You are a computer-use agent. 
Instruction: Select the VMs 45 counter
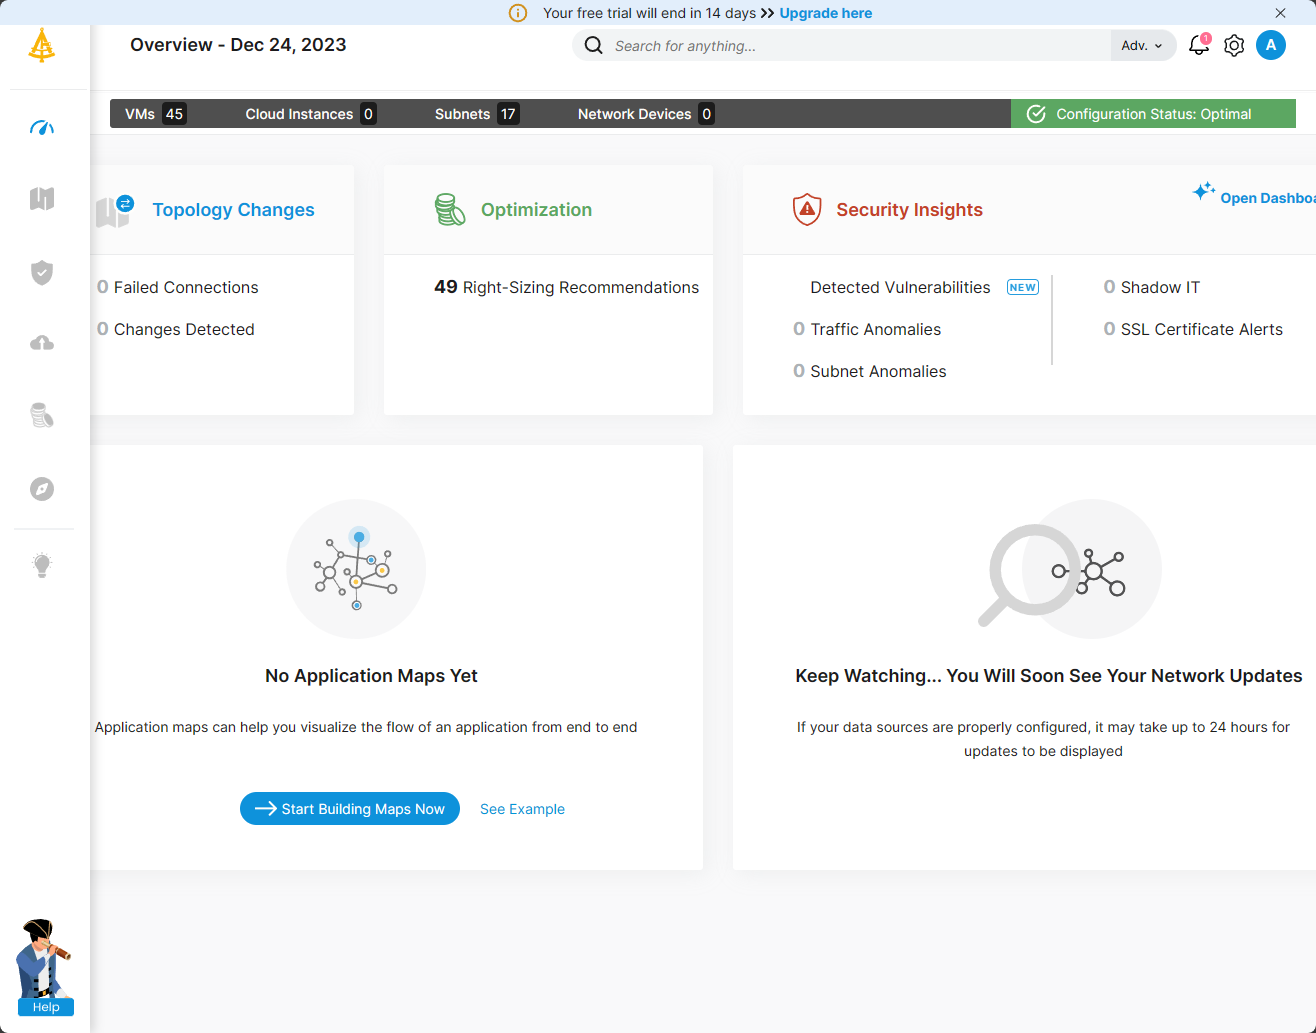point(155,114)
